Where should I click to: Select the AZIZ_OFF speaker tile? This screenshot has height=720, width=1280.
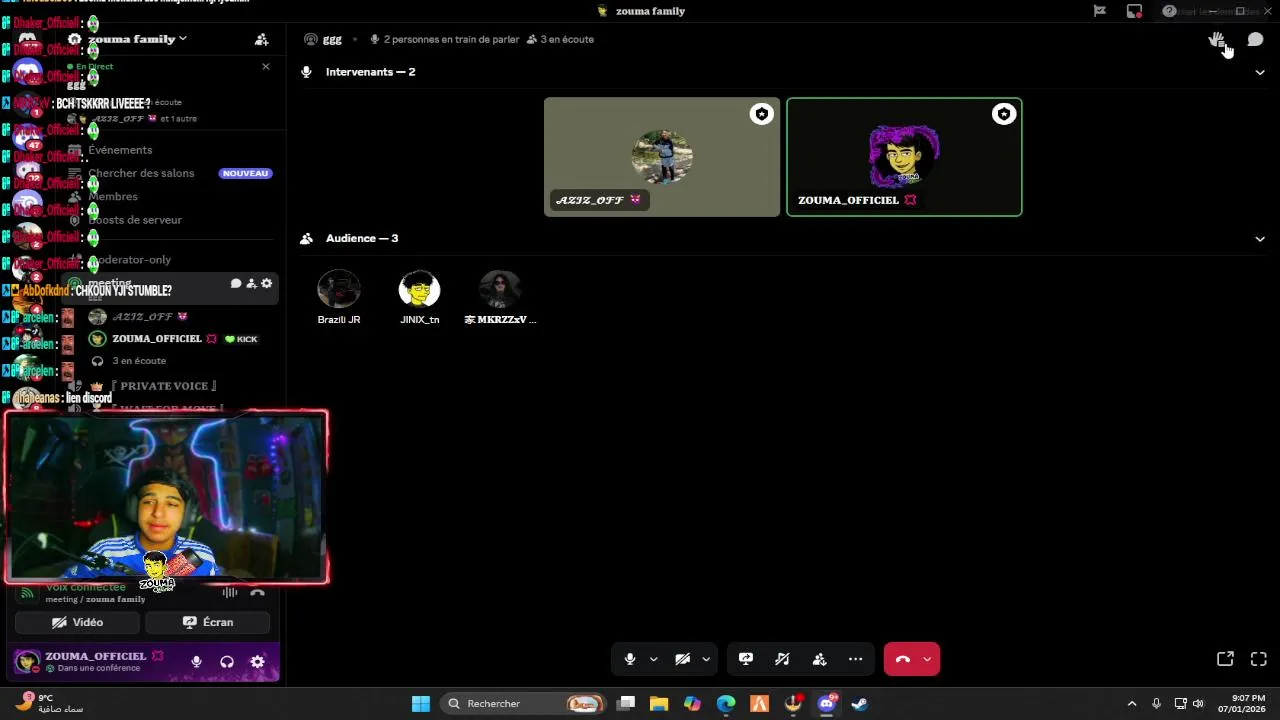pyautogui.click(x=662, y=157)
